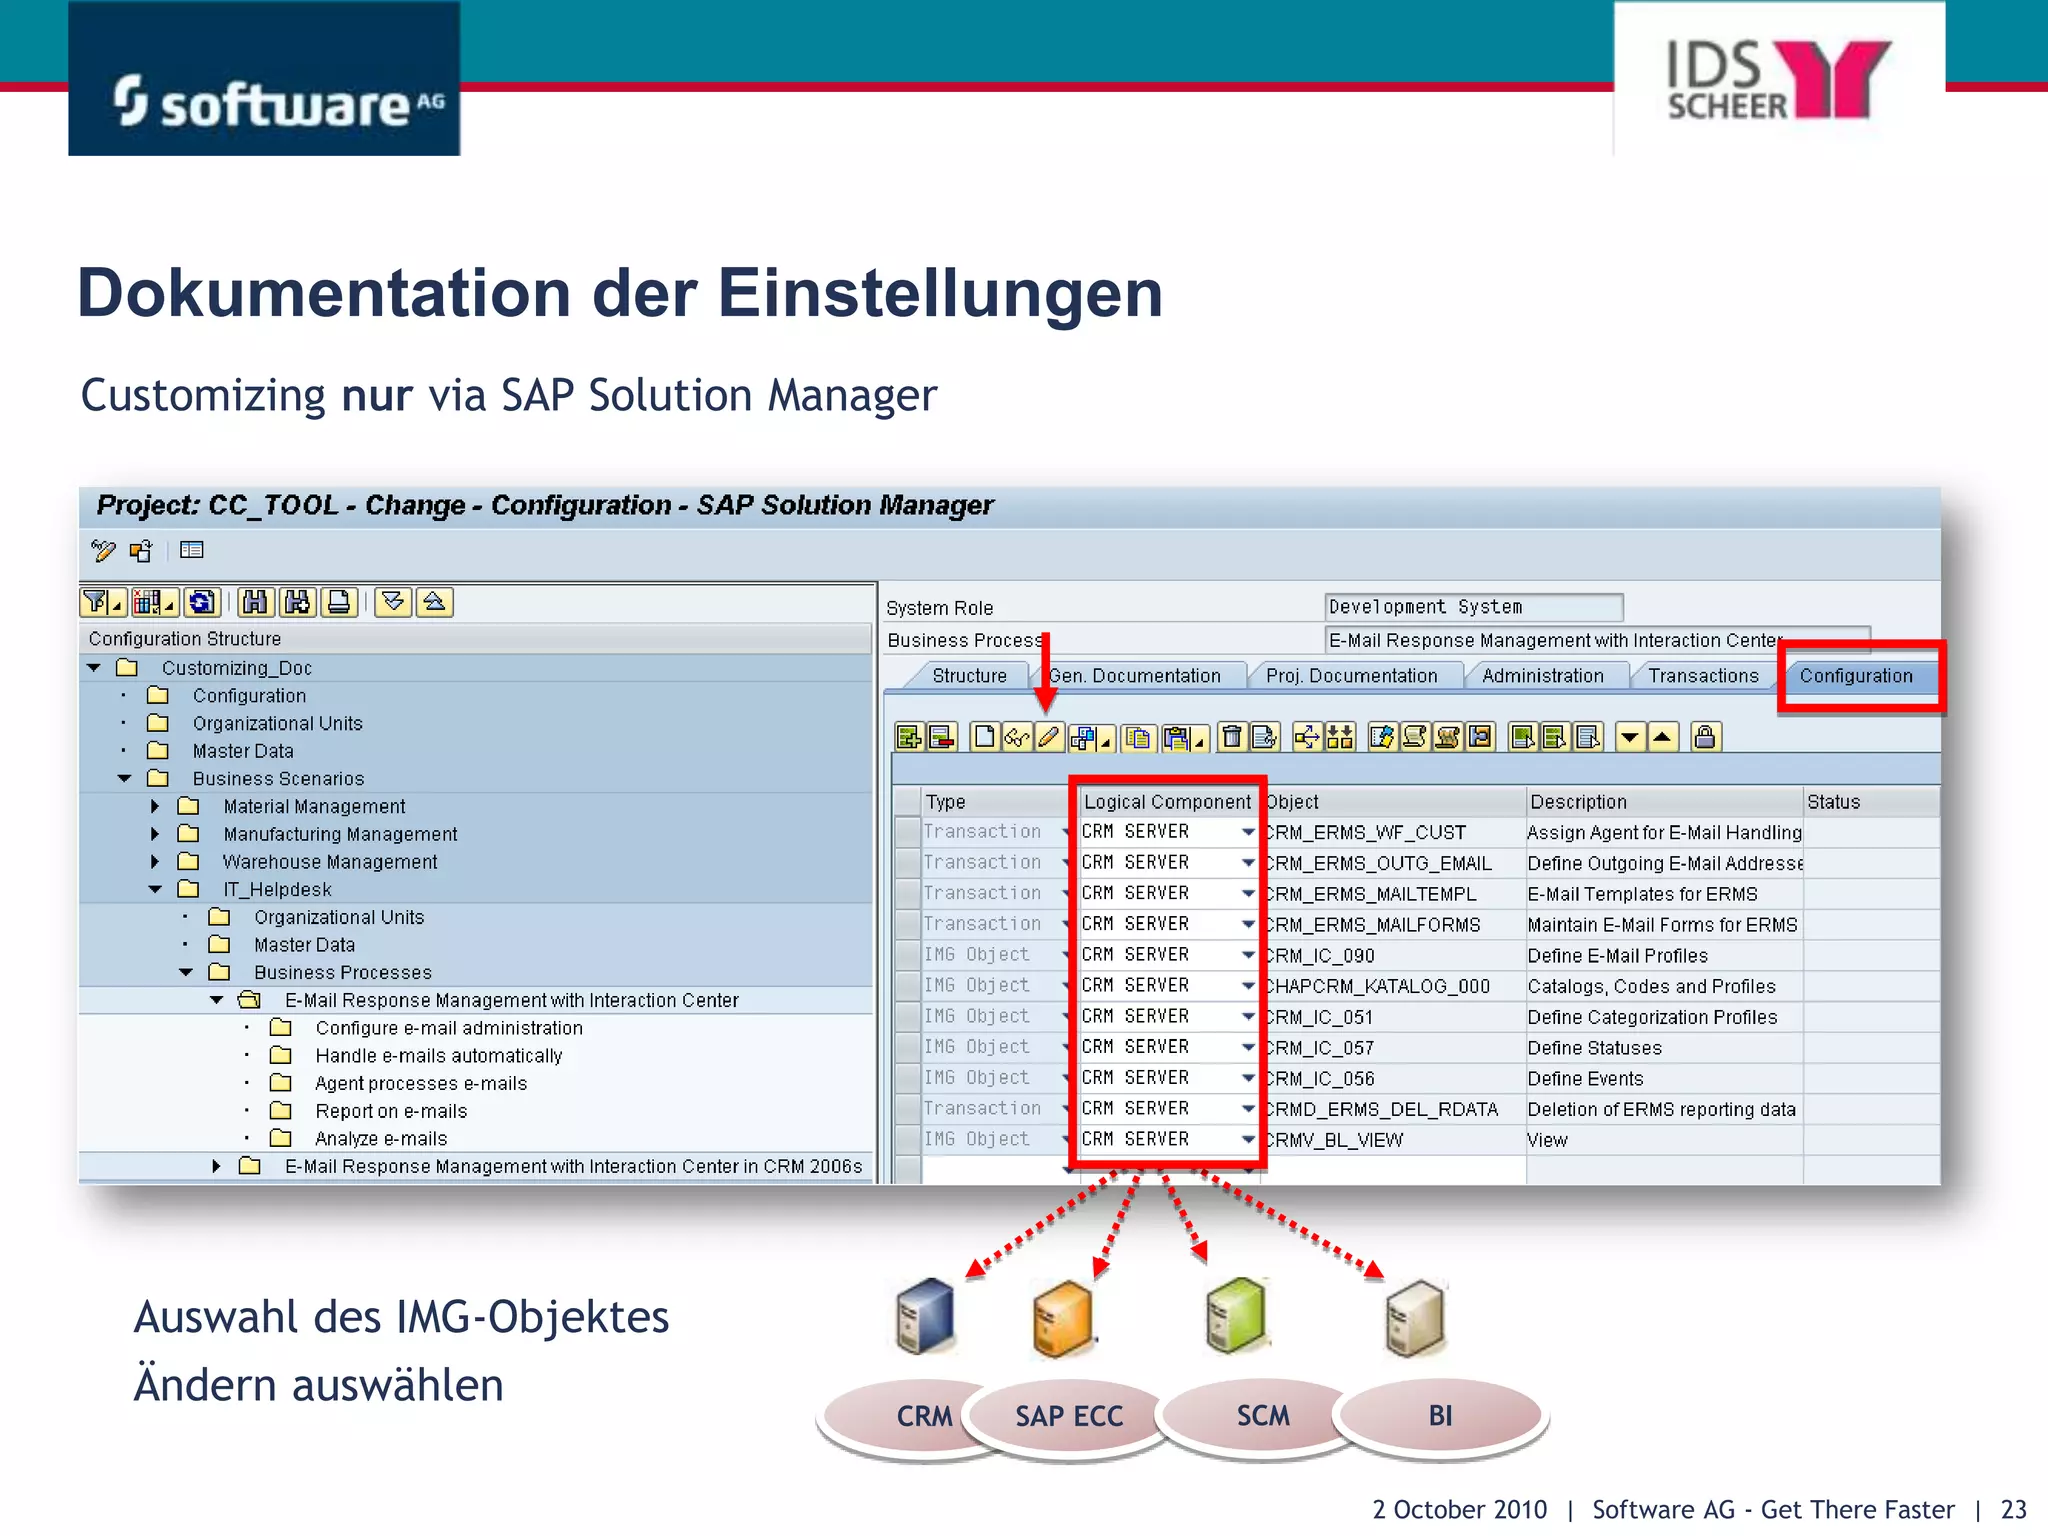Click the Append Row icon in the table toolbar

pyautogui.click(x=909, y=738)
